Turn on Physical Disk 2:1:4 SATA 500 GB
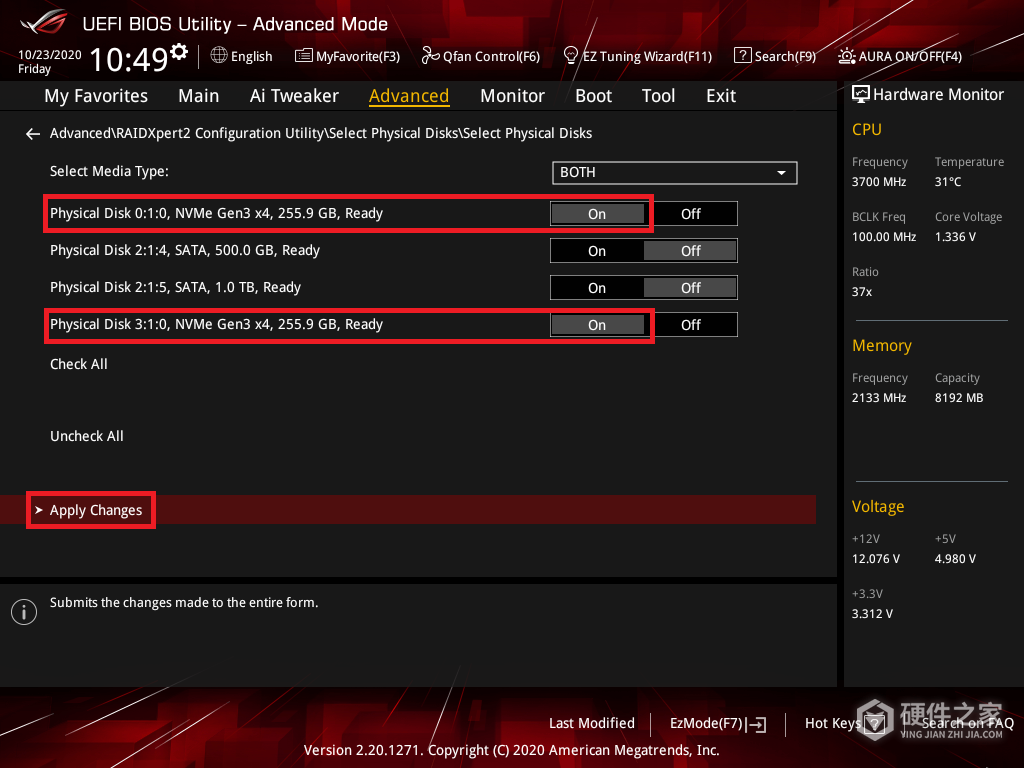The width and height of the screenshot is (1024, 768). pos(597,251)
